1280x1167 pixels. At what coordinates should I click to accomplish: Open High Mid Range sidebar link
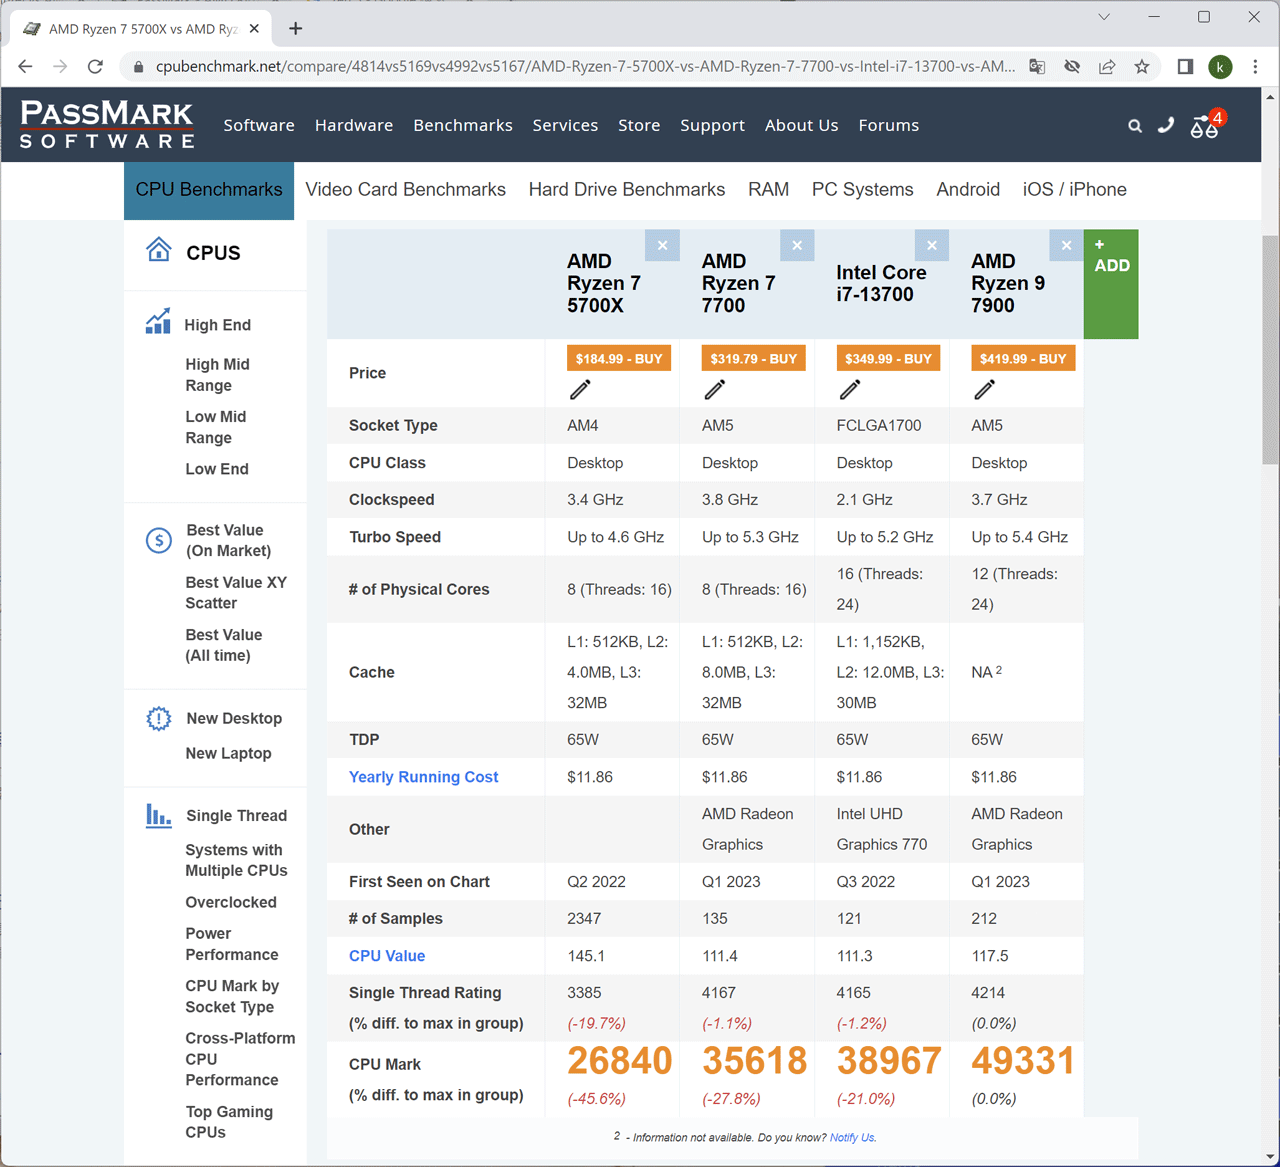pyautogui.click(x=217, y=375)
